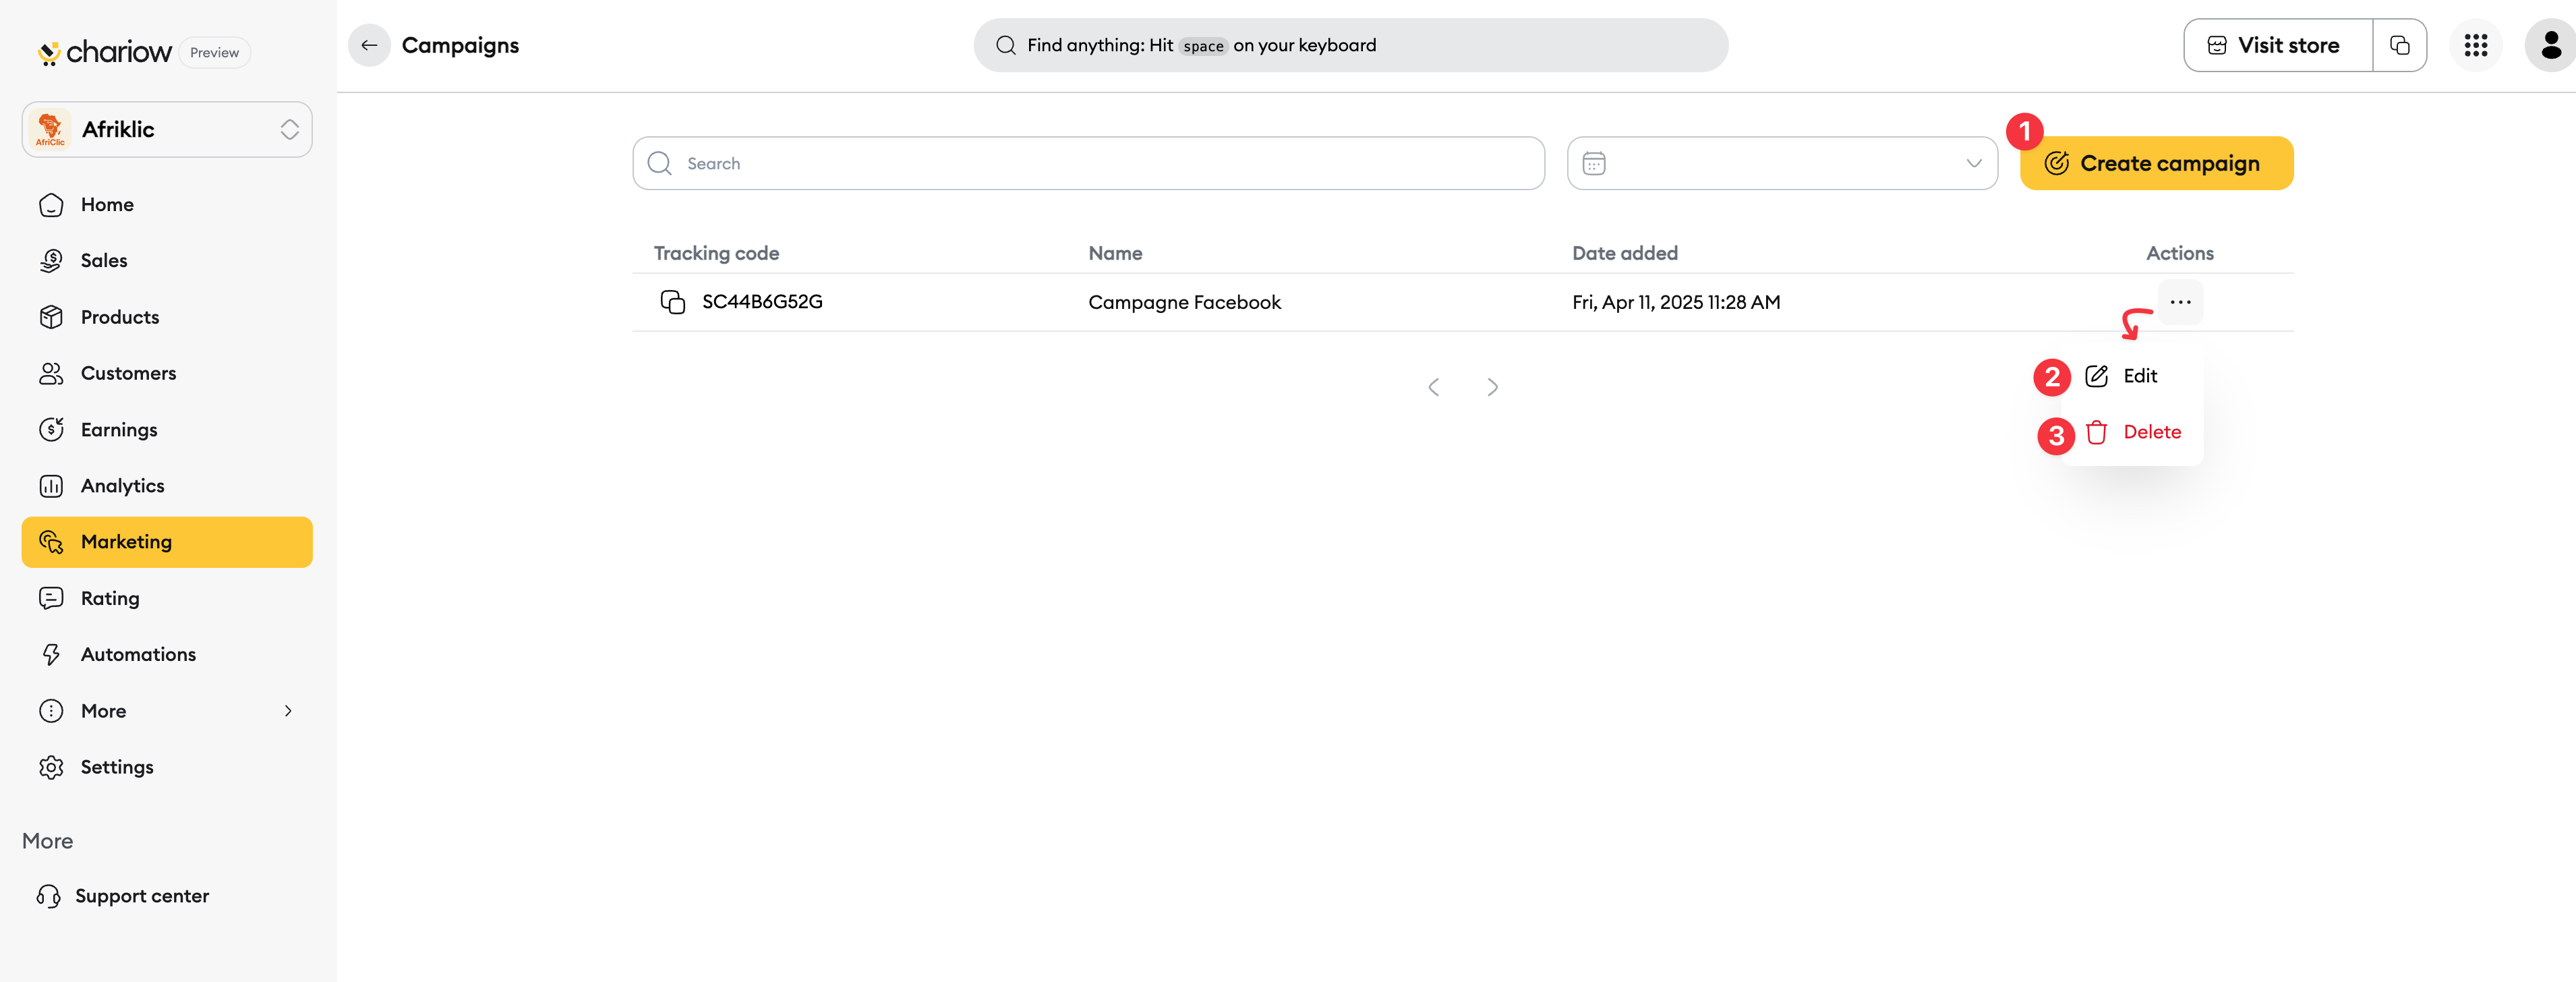The image size is (2576, 982).
Task: Go back using the arrow beside Campaigns
Action: tap(369, 45)
